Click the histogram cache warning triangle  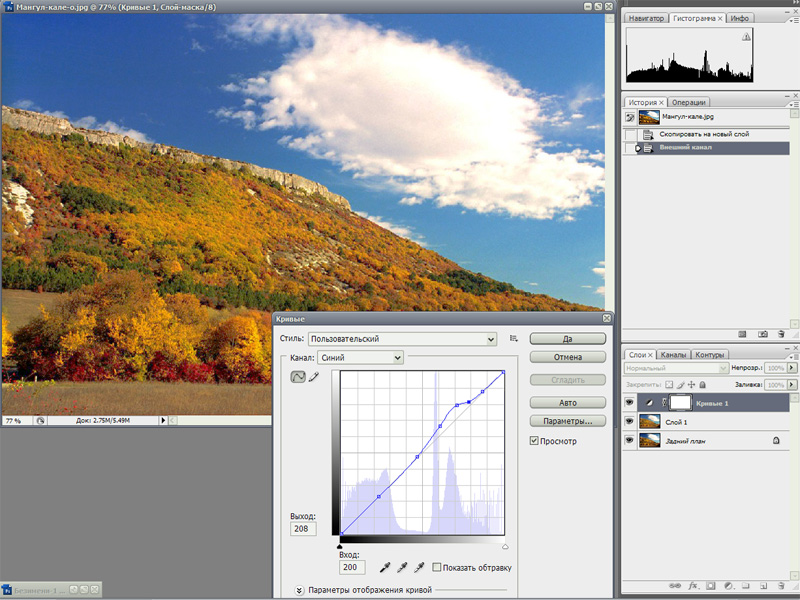click(746, 37)
